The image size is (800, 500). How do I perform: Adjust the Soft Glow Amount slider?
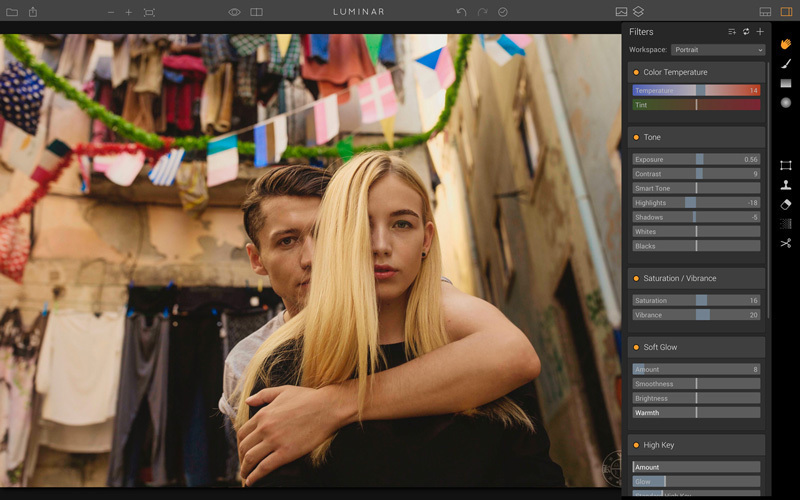tap(696, 369)
